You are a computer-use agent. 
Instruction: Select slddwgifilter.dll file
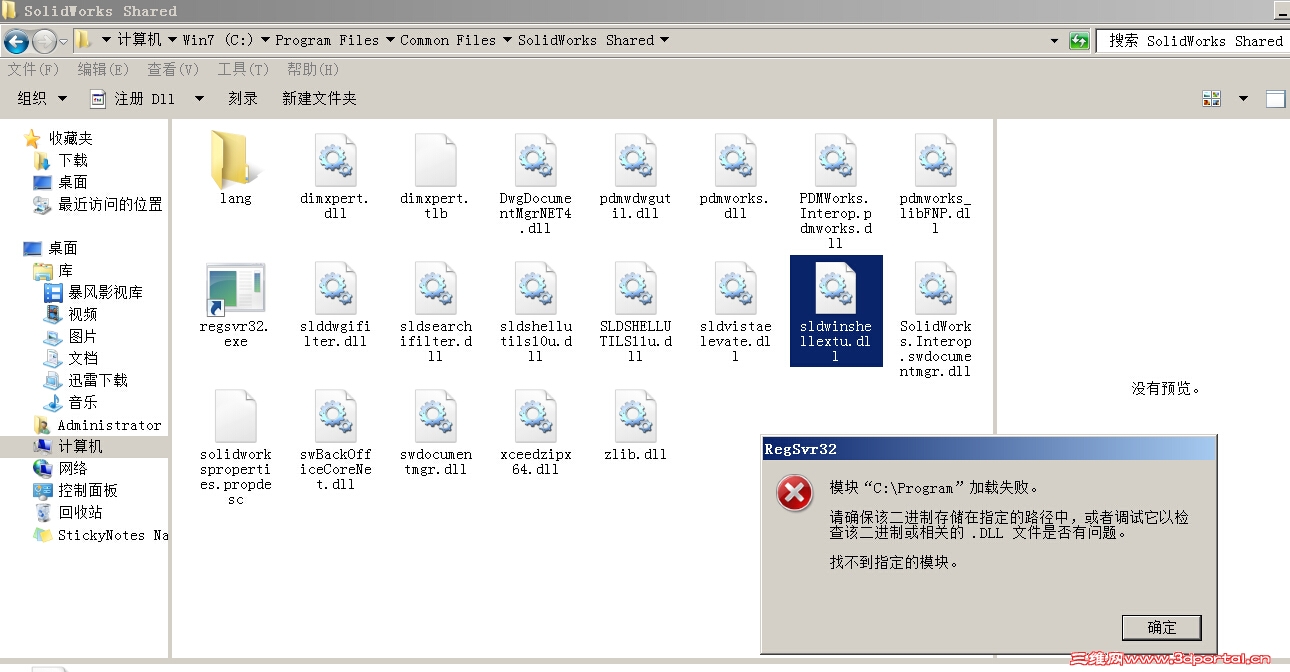pos(336,304)
